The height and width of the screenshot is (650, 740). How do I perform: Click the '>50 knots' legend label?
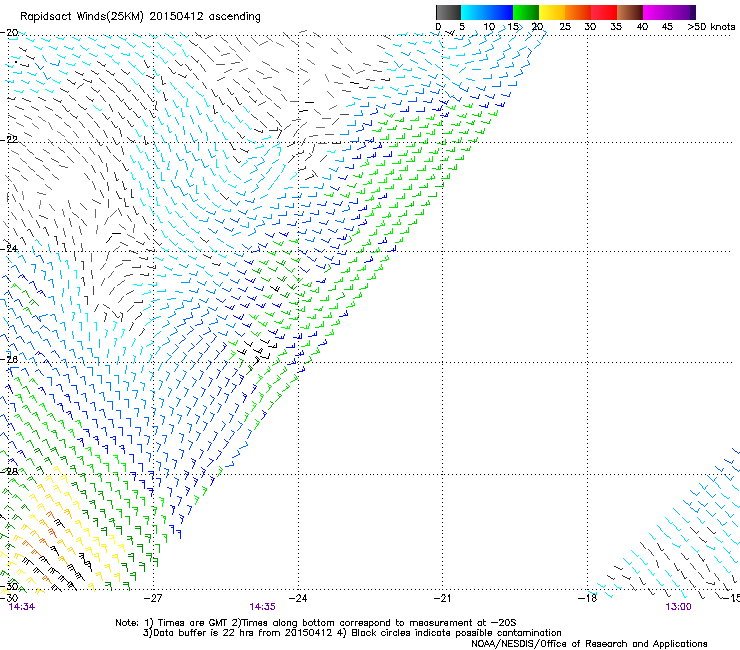[x=711, y=27]
